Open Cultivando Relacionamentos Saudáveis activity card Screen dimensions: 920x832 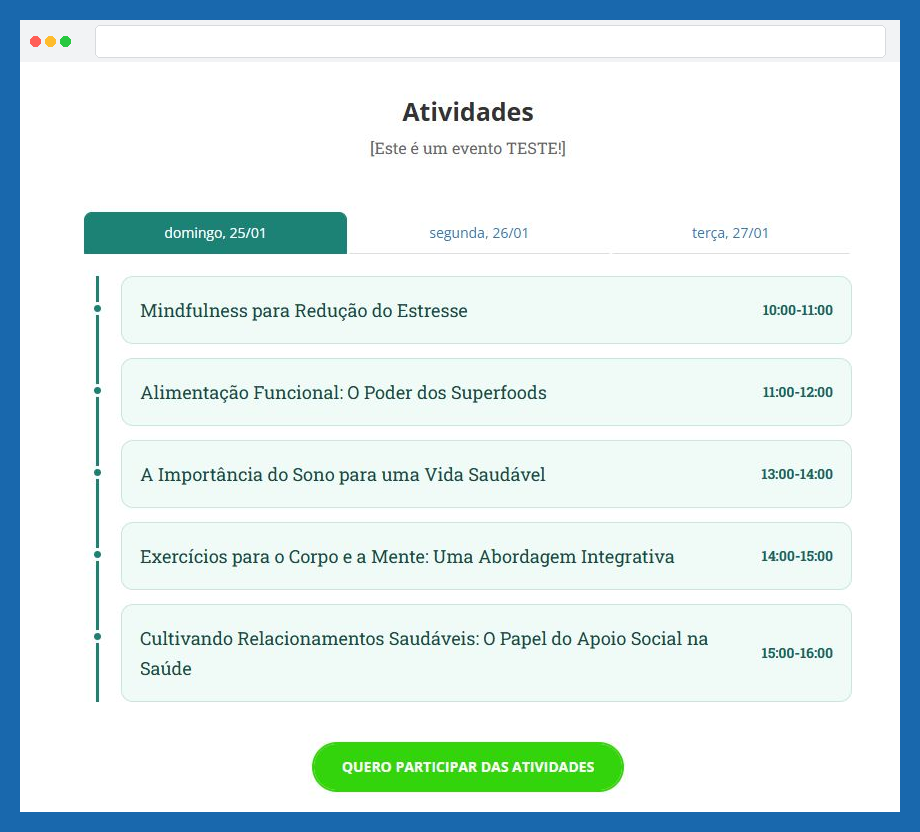click(486, 653)
